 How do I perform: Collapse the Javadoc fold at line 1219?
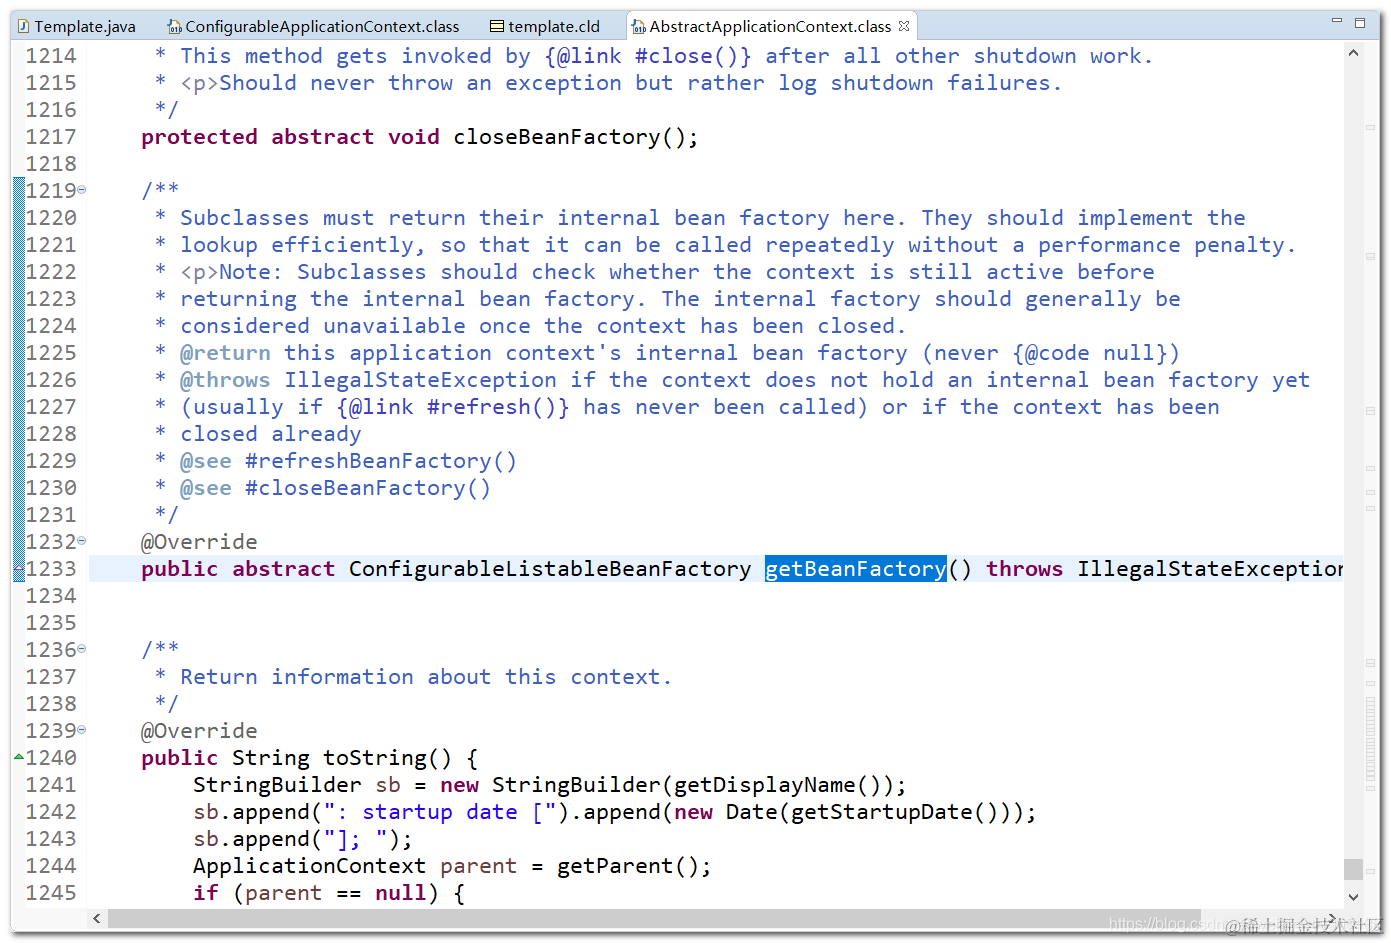(x=82, y=190)
